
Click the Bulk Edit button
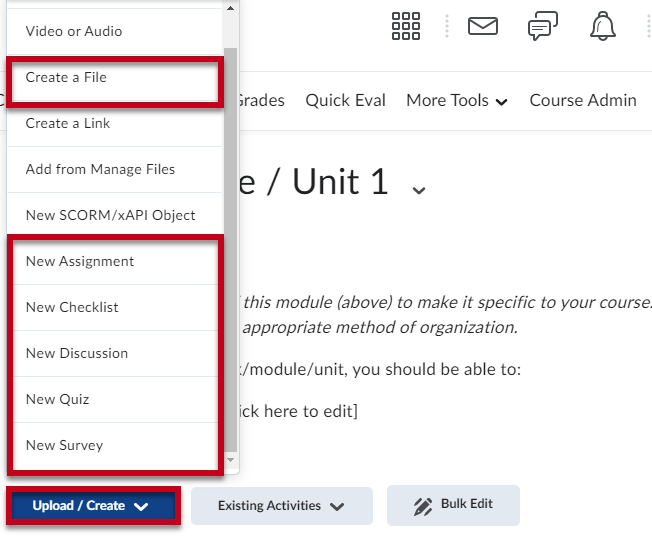coord(453,505)
